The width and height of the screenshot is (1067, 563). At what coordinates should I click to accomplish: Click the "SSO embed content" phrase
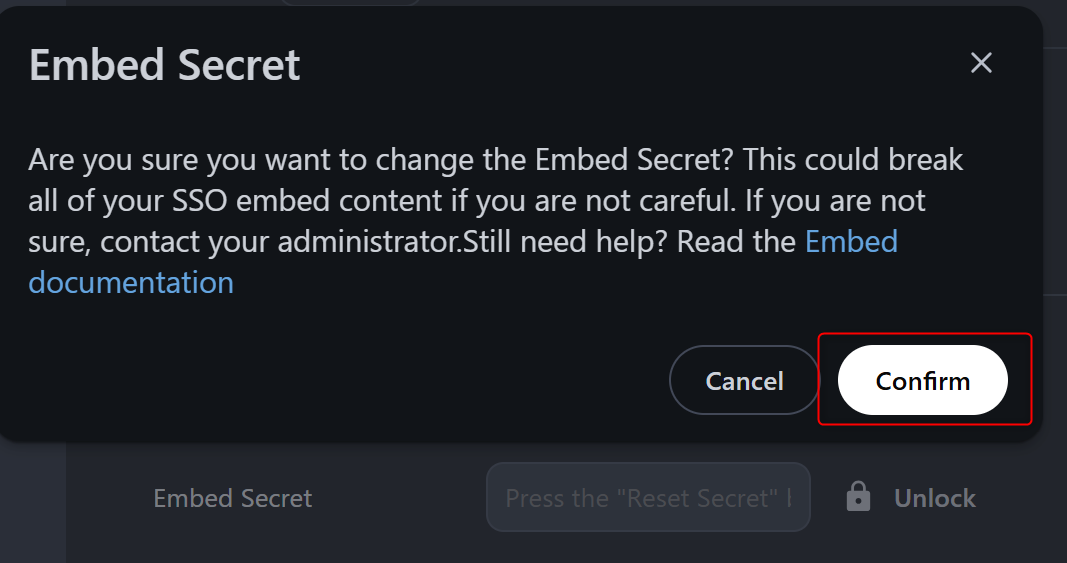(x=300, y=201)
